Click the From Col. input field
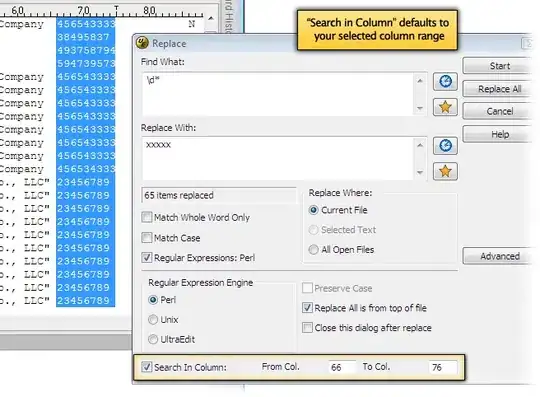Viewport: 540px width, 397px height. [x=342, y=367]
